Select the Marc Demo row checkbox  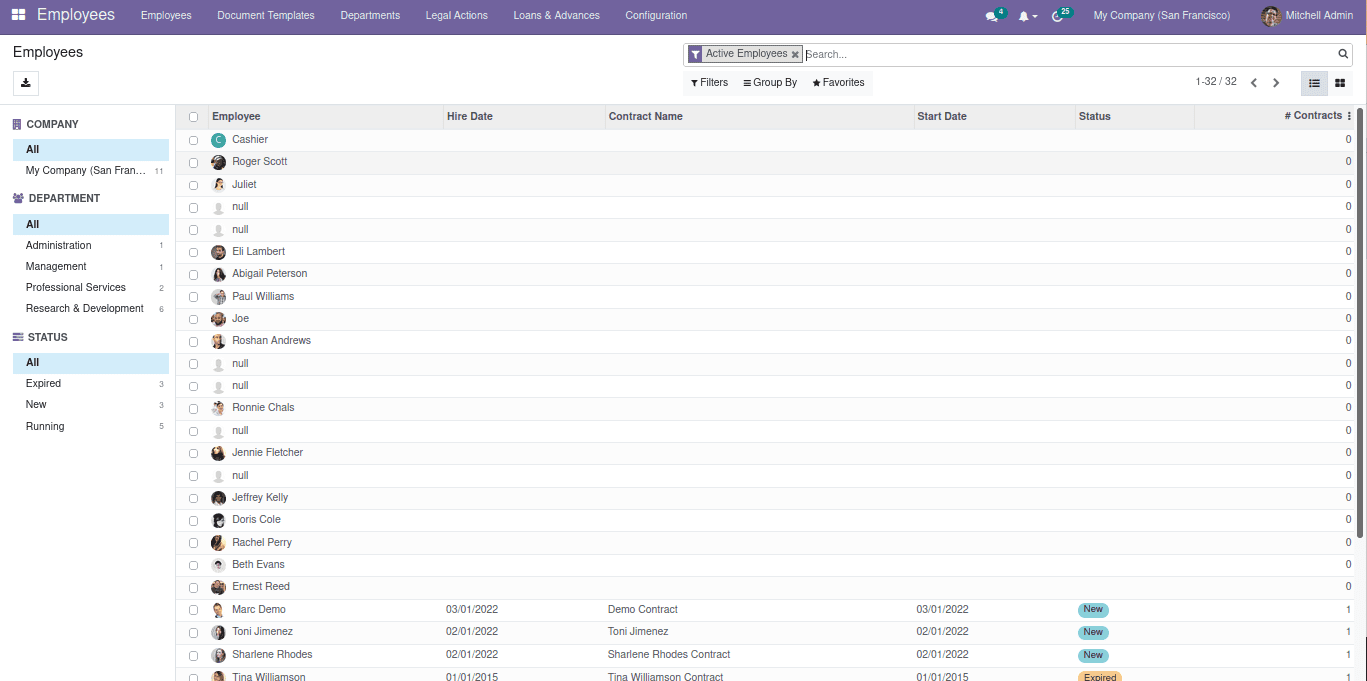[193, 610]
